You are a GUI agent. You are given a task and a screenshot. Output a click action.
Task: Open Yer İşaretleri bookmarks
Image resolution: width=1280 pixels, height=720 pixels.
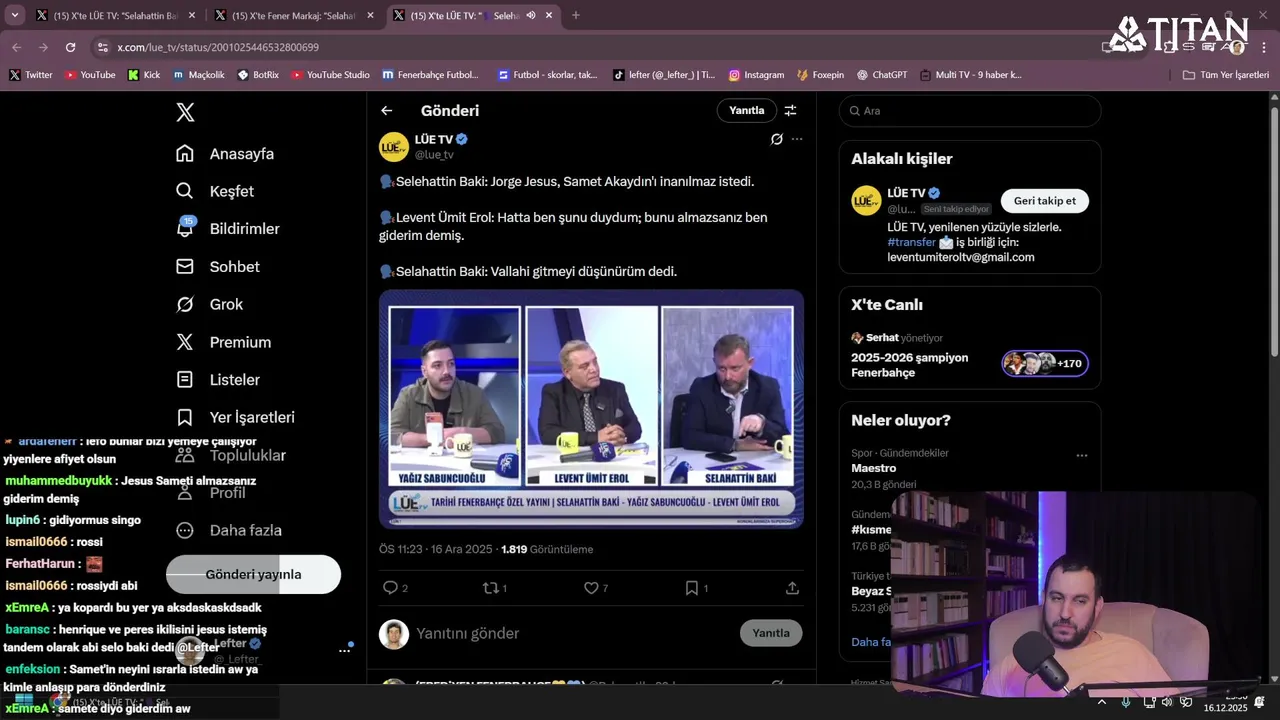[235, 417]
